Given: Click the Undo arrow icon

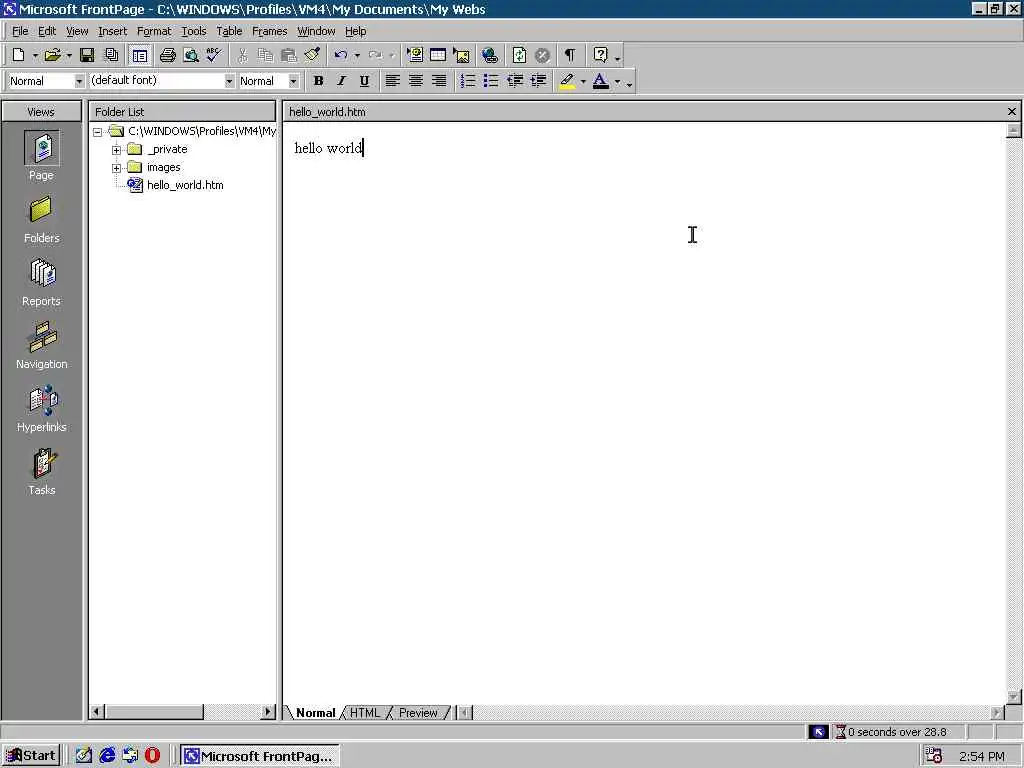Looking at the screenshot, I should 340,56.
